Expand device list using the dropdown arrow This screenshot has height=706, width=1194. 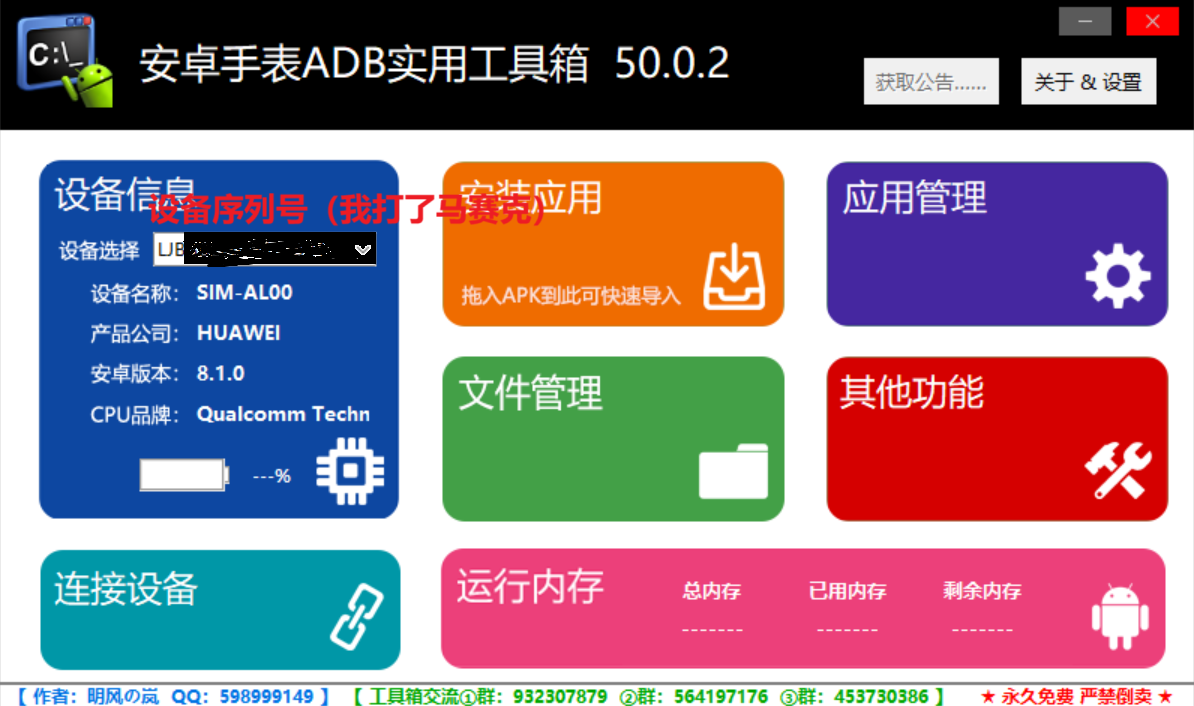coord(364,249)
